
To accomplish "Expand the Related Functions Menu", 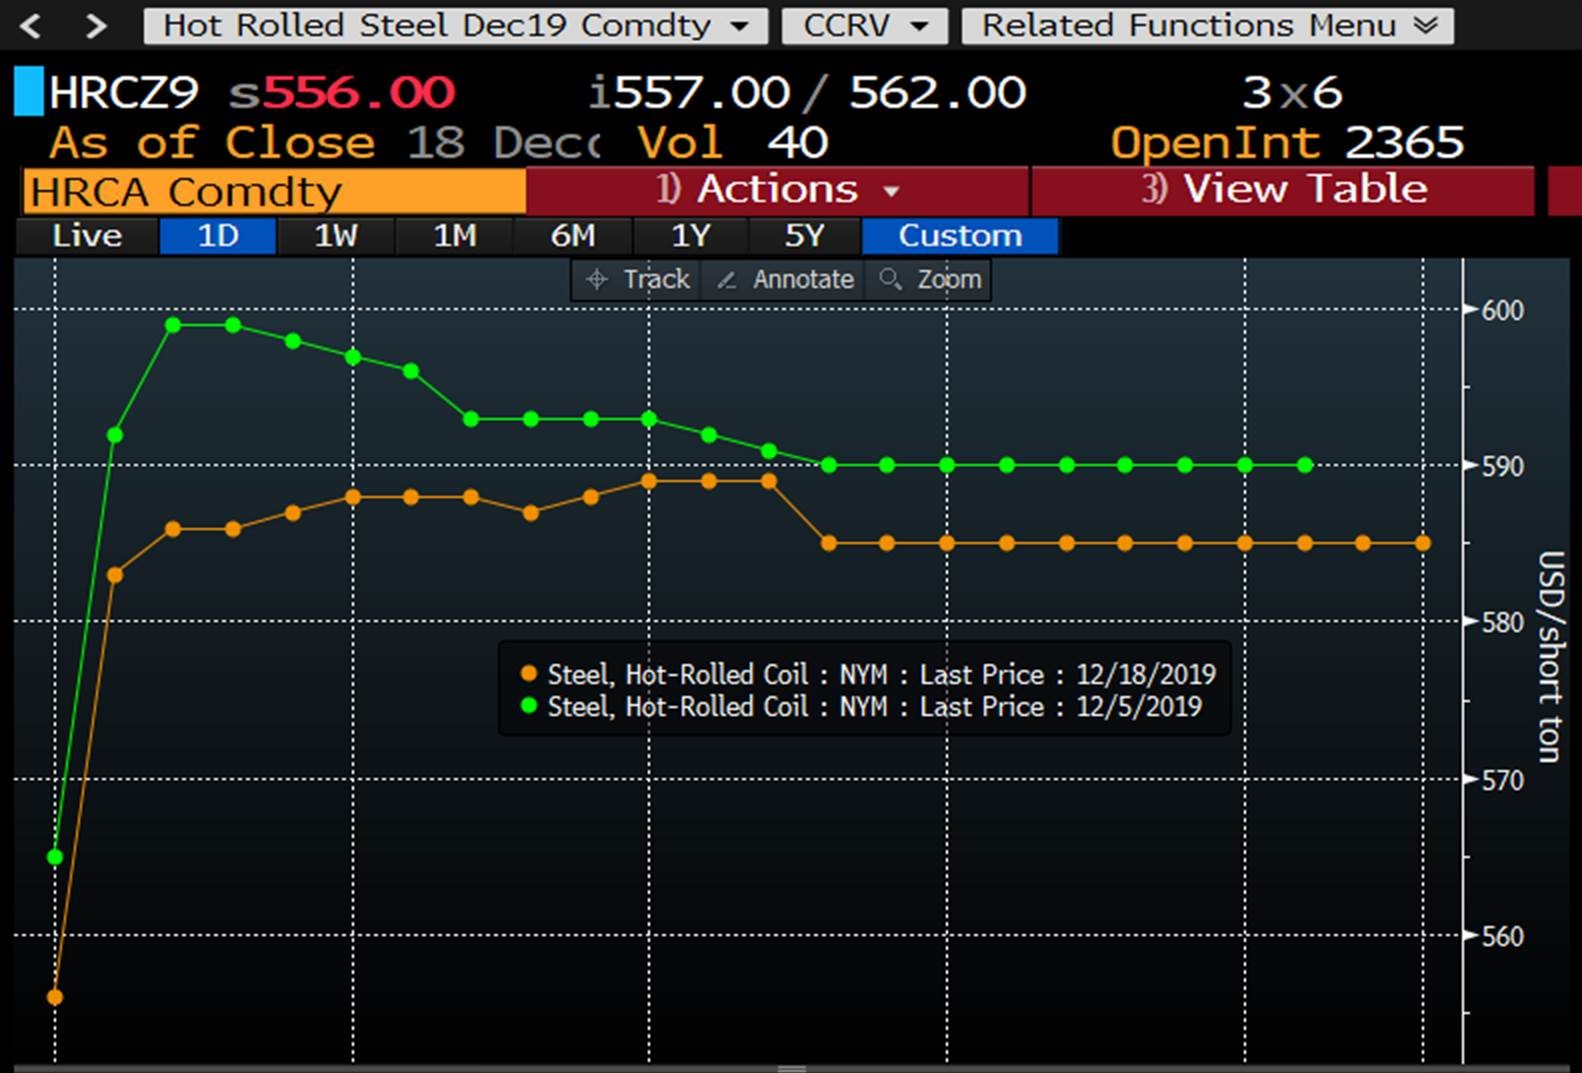I will [1207, 26].
